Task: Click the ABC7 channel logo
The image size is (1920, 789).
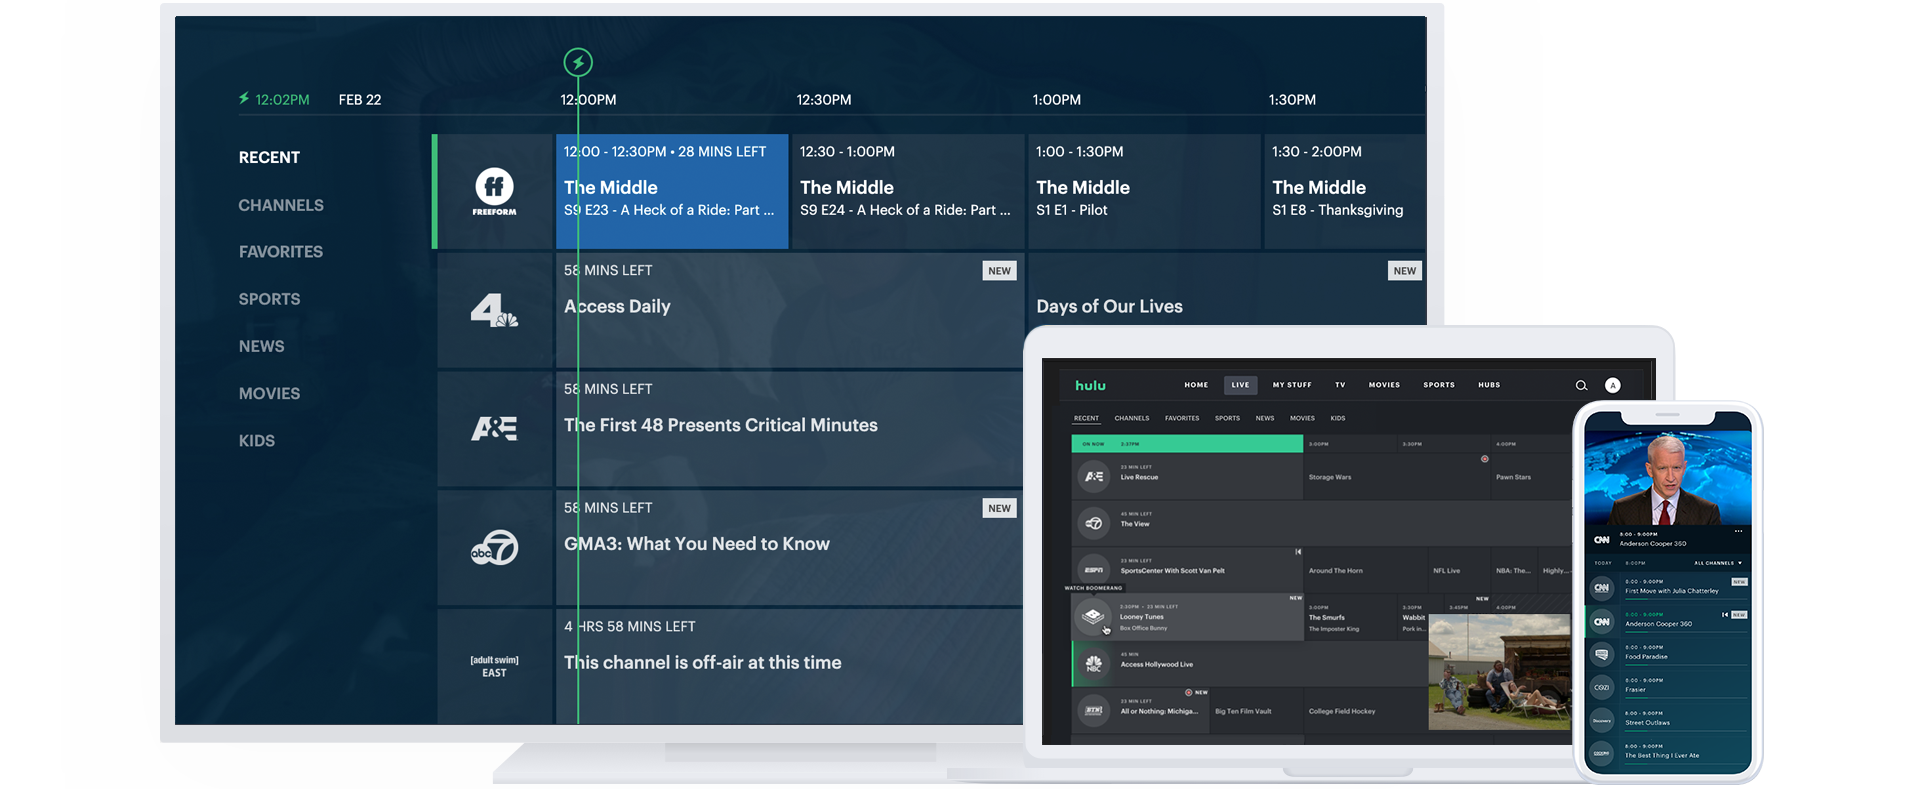Action: 494,548
